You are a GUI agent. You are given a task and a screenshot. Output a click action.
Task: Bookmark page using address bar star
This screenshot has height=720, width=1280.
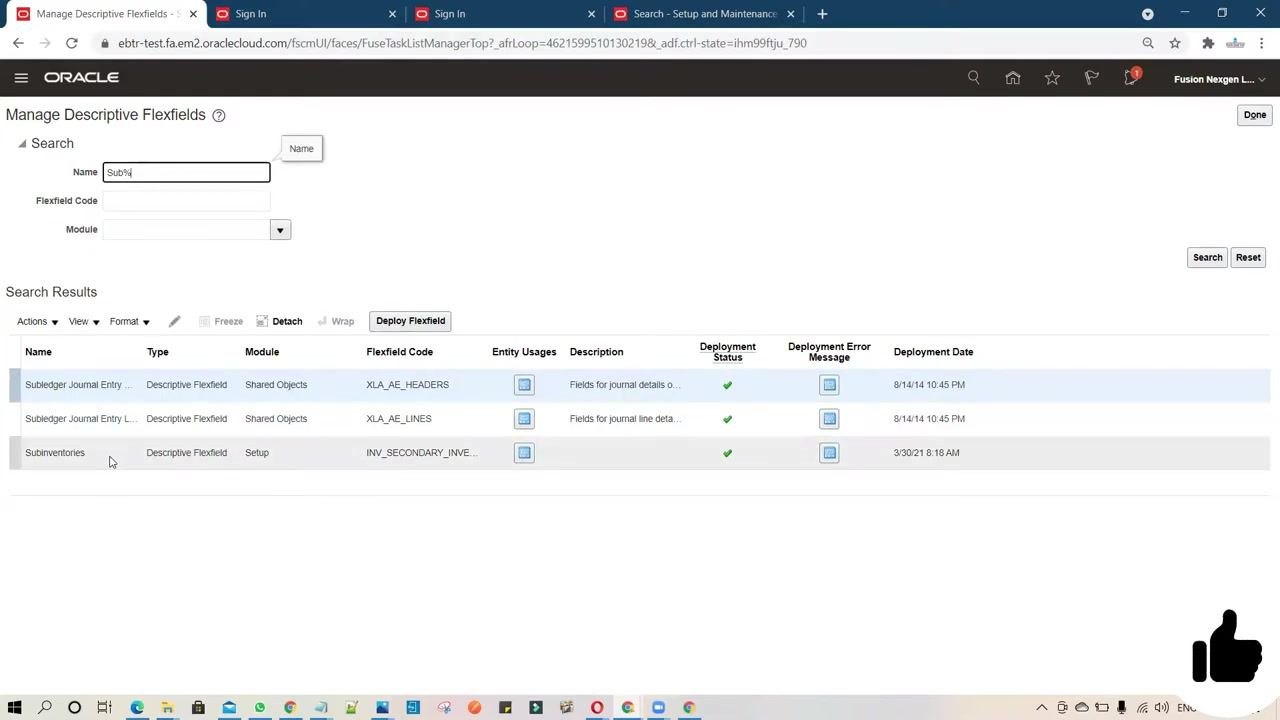(1175, 43)
